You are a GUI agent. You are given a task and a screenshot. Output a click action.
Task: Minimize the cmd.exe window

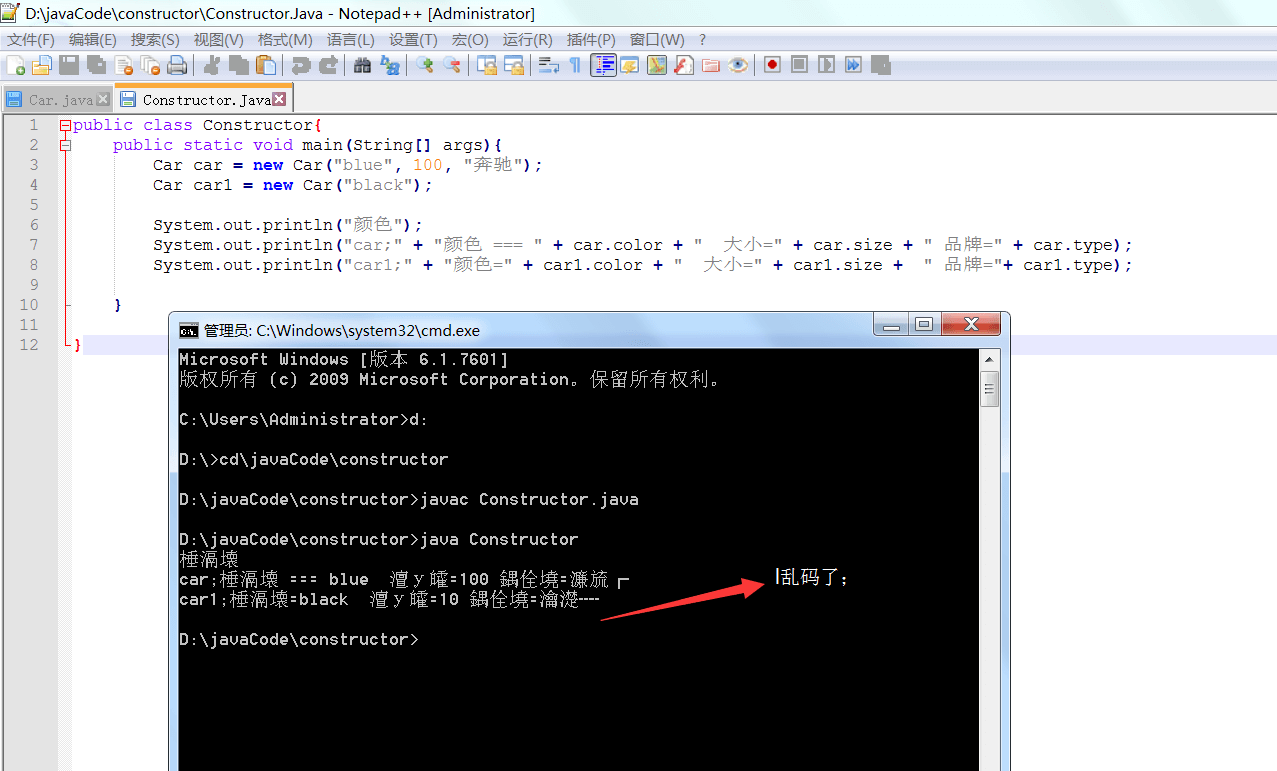coord(891,324)
